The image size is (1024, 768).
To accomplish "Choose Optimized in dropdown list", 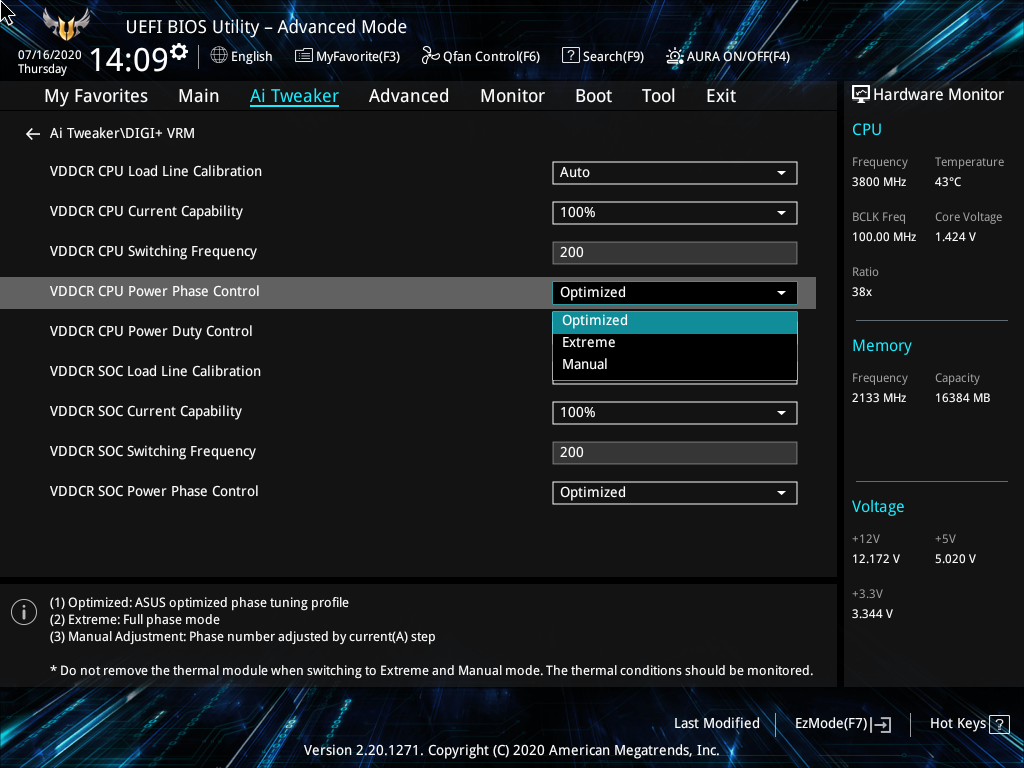I will tap(675, 321).
